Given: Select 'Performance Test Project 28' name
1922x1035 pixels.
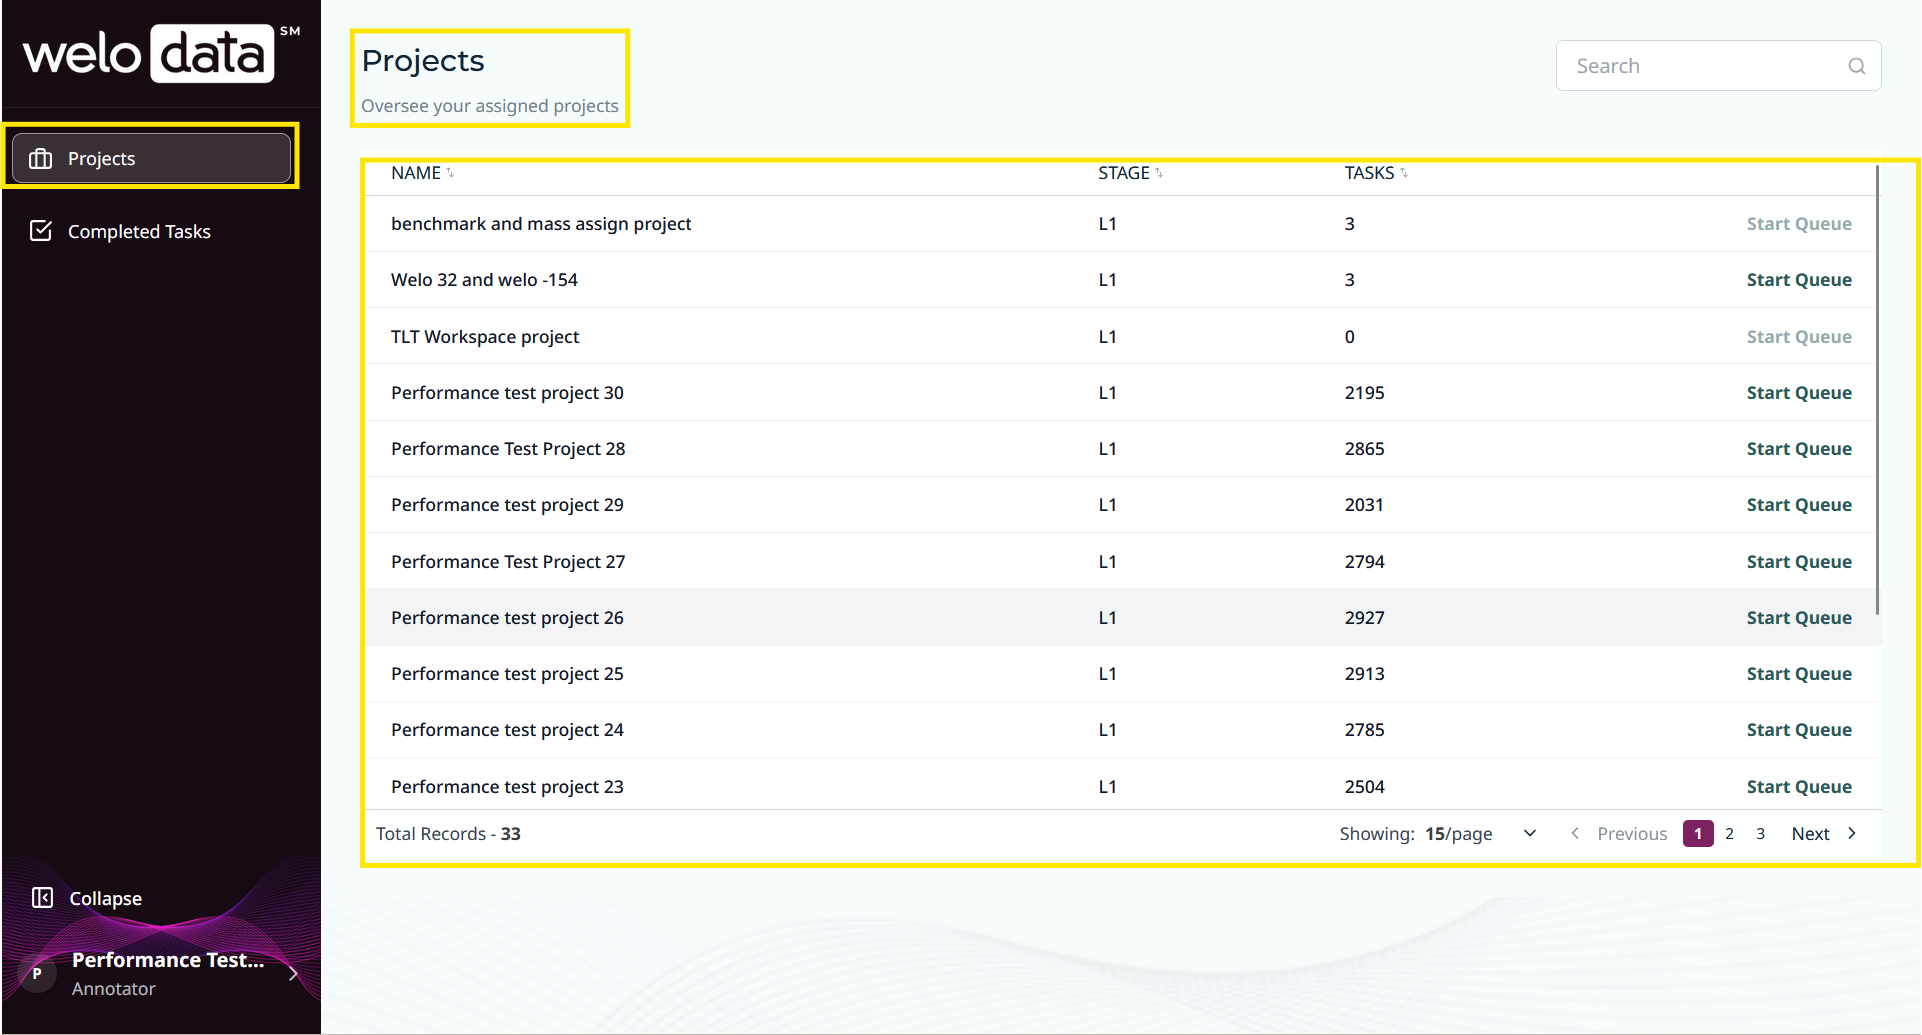Looking at the screenshot, I should [508, 449].
